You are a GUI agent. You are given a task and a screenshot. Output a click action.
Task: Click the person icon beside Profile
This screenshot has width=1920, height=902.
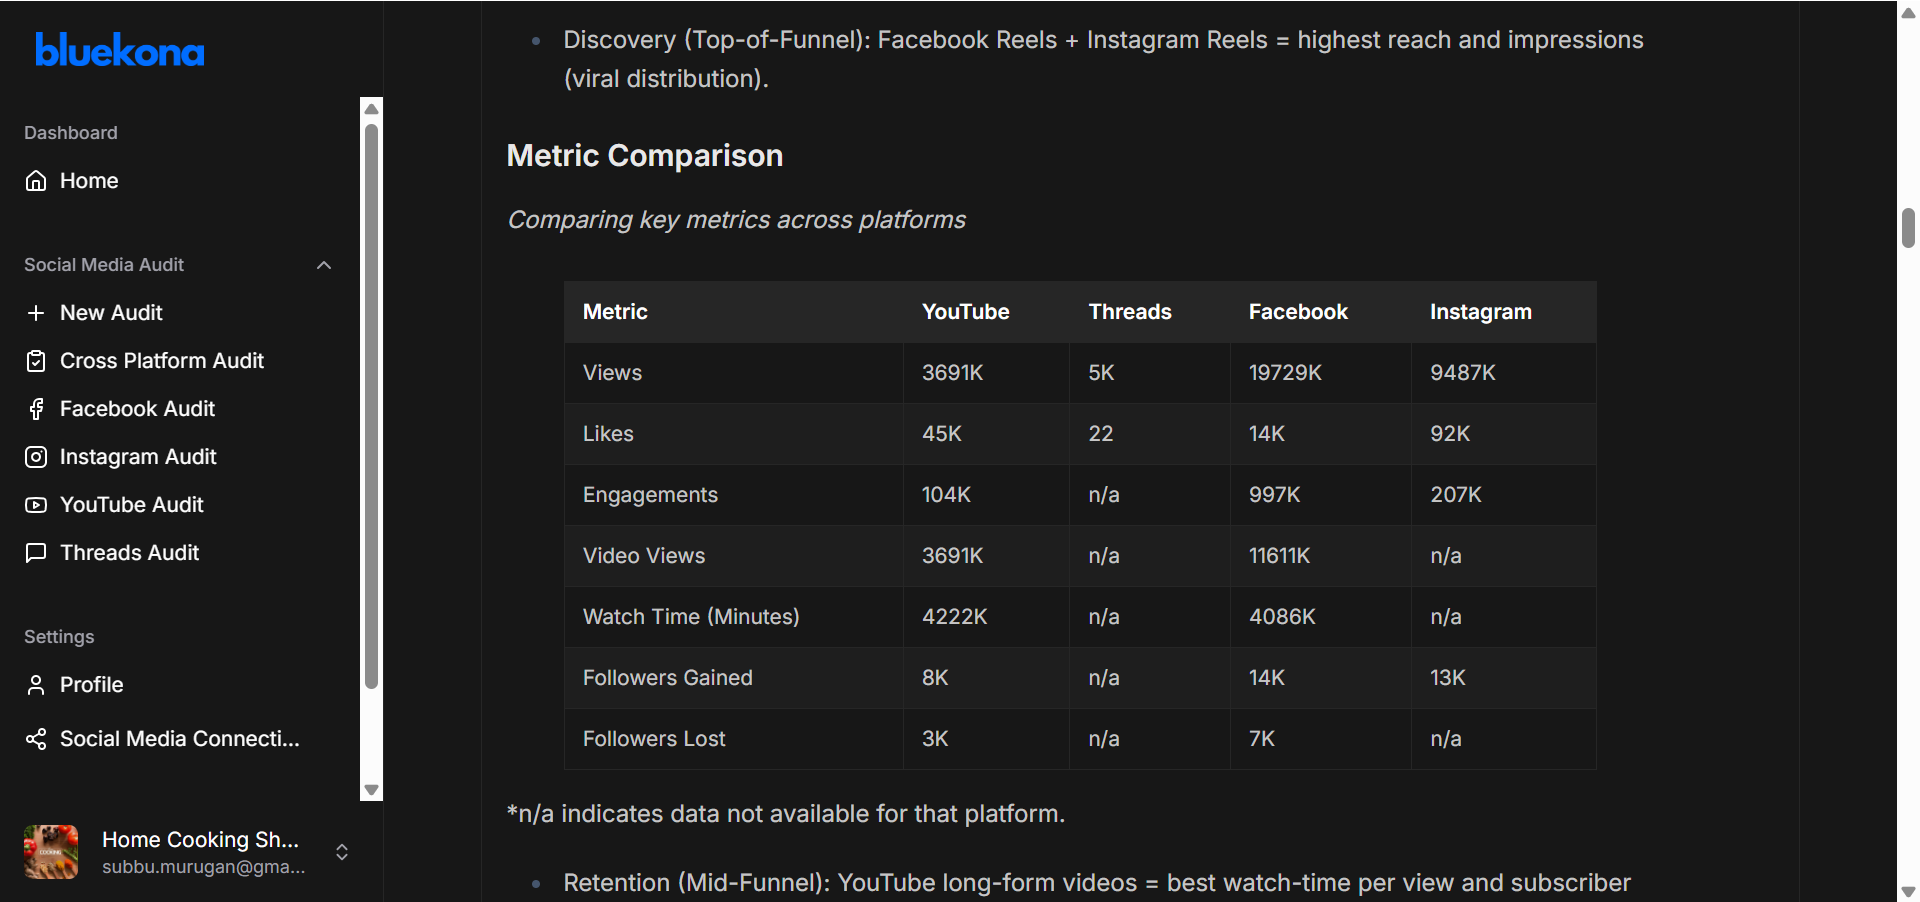36,685
